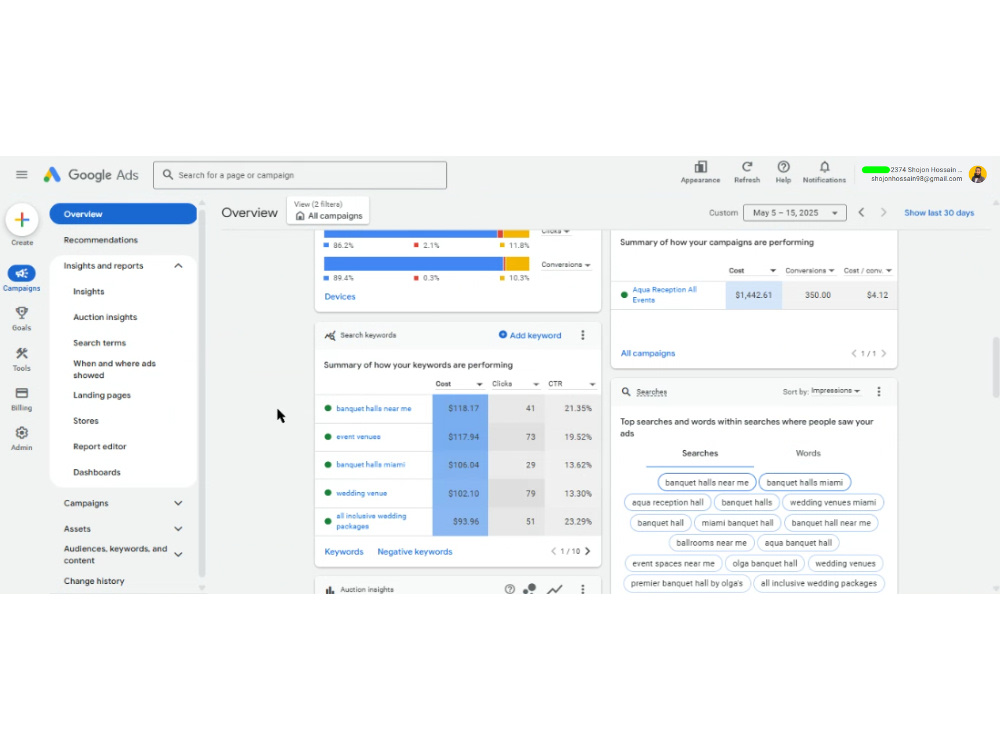
Task: Open Search keywords card options menu
Action: click(582, 335)
